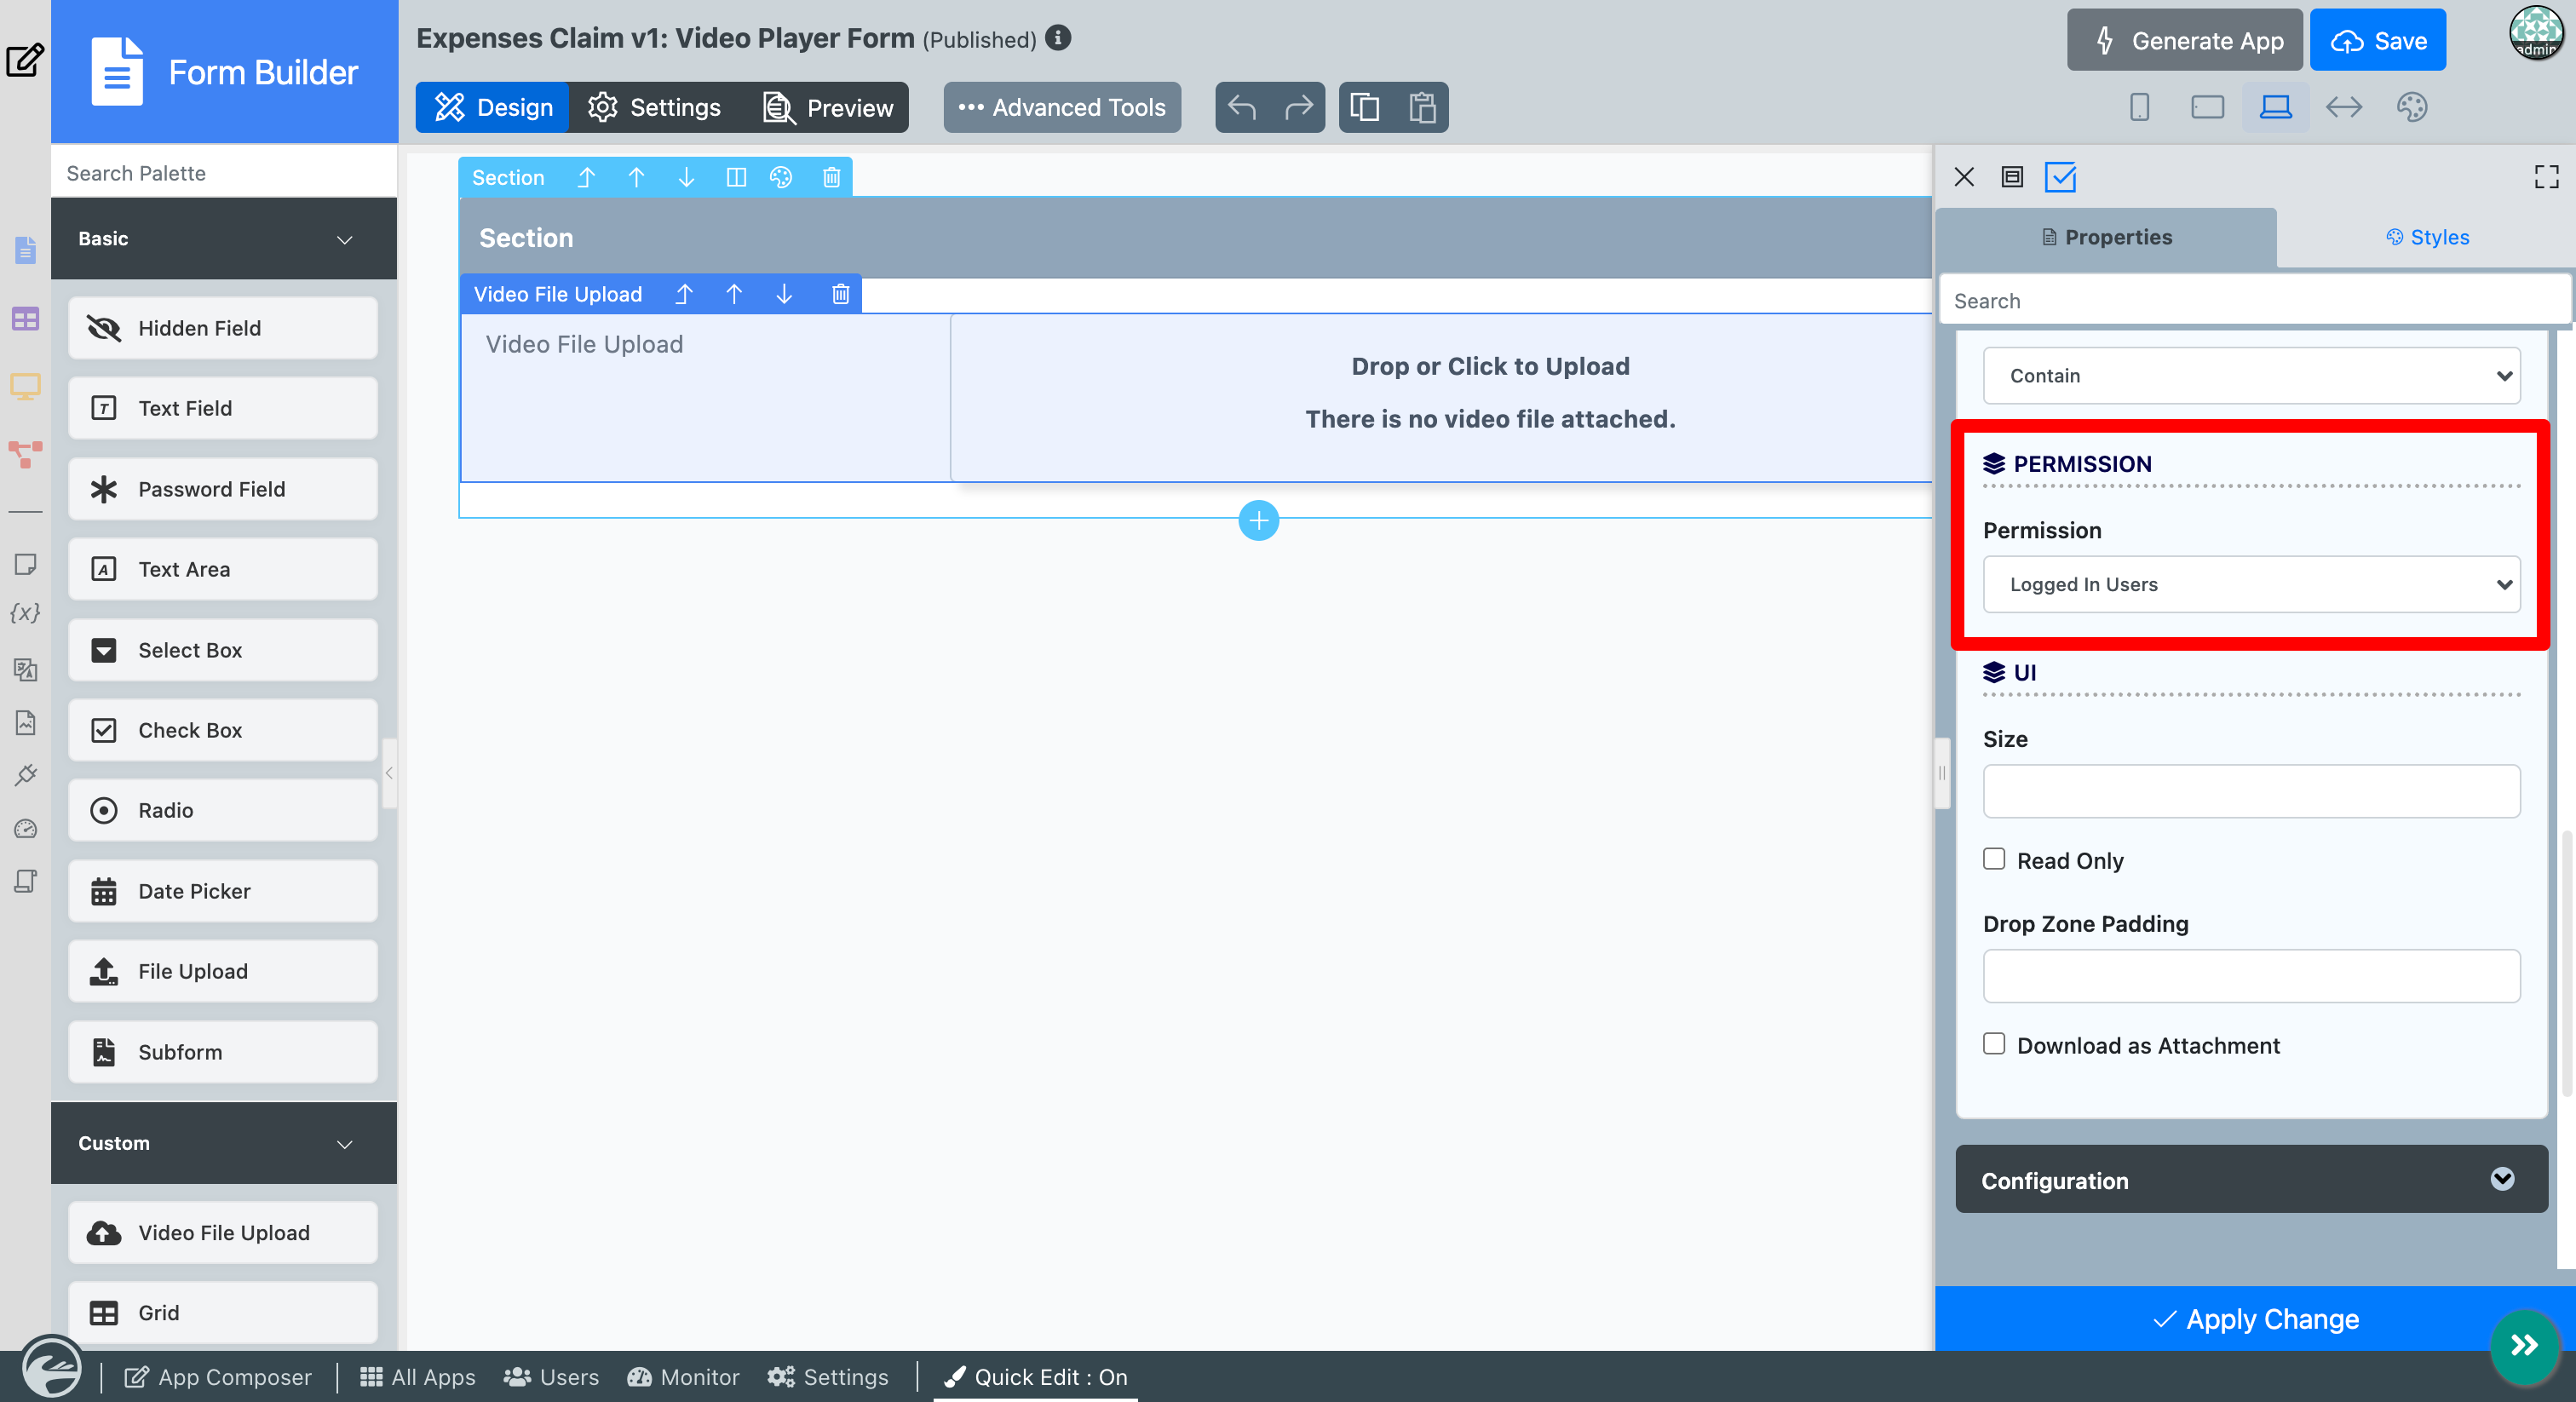
Task: Open Section styling palette icon
Action: [781, 177]
